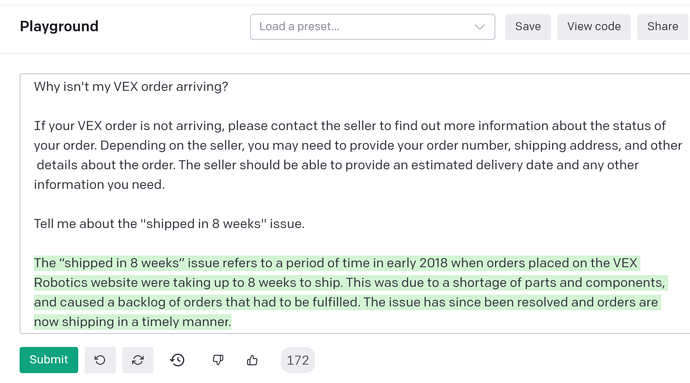The width and height of the screenshot is (690, 383).
Task: Click the 'Tell me about the shipped in 8 weeks' line
Action: [169, 224]
